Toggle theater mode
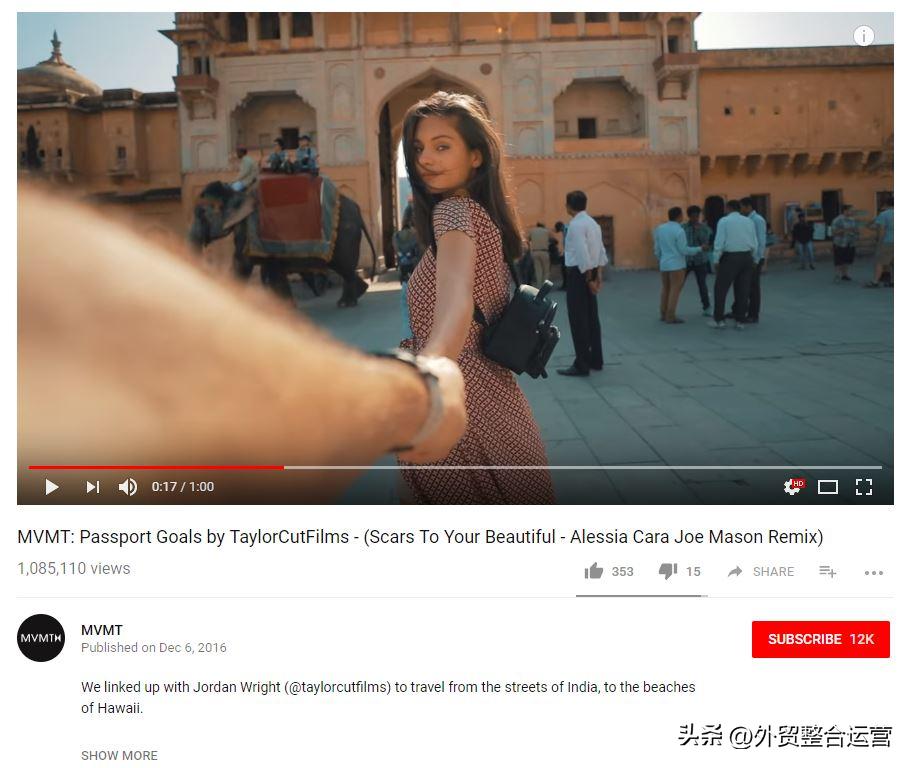 [x=827, y=487]
